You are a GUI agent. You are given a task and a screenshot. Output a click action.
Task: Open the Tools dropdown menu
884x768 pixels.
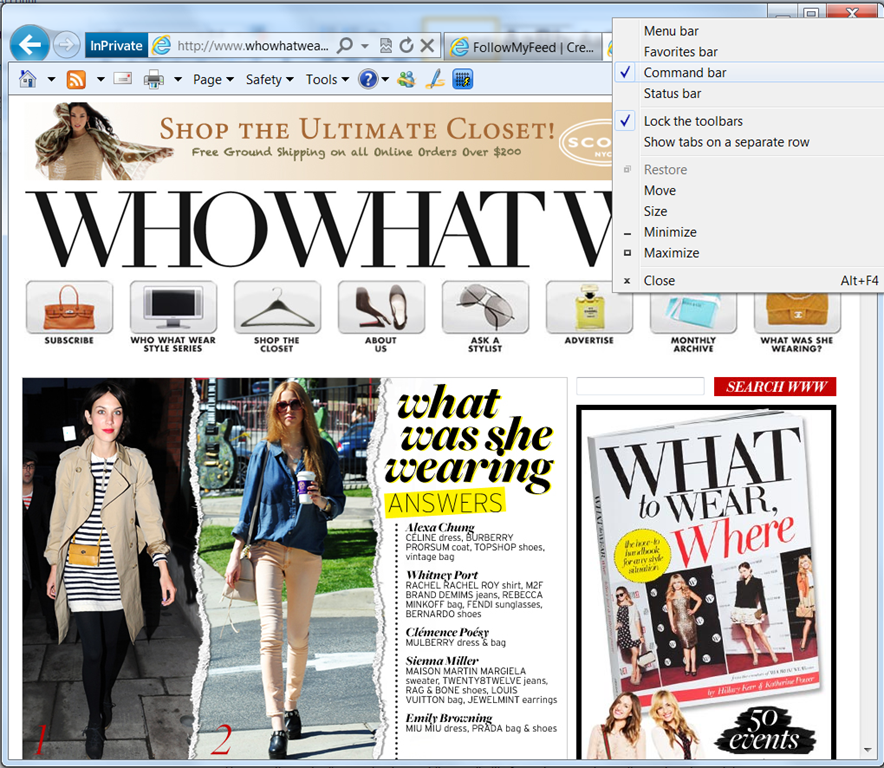coord(327,79)
